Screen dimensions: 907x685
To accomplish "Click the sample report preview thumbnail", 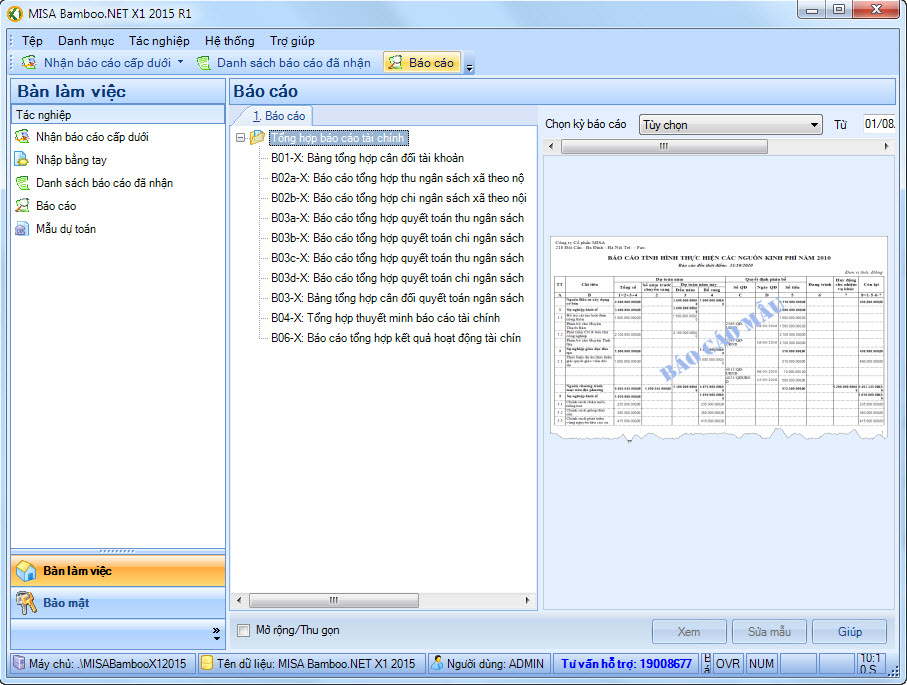I will coord(718,338).
